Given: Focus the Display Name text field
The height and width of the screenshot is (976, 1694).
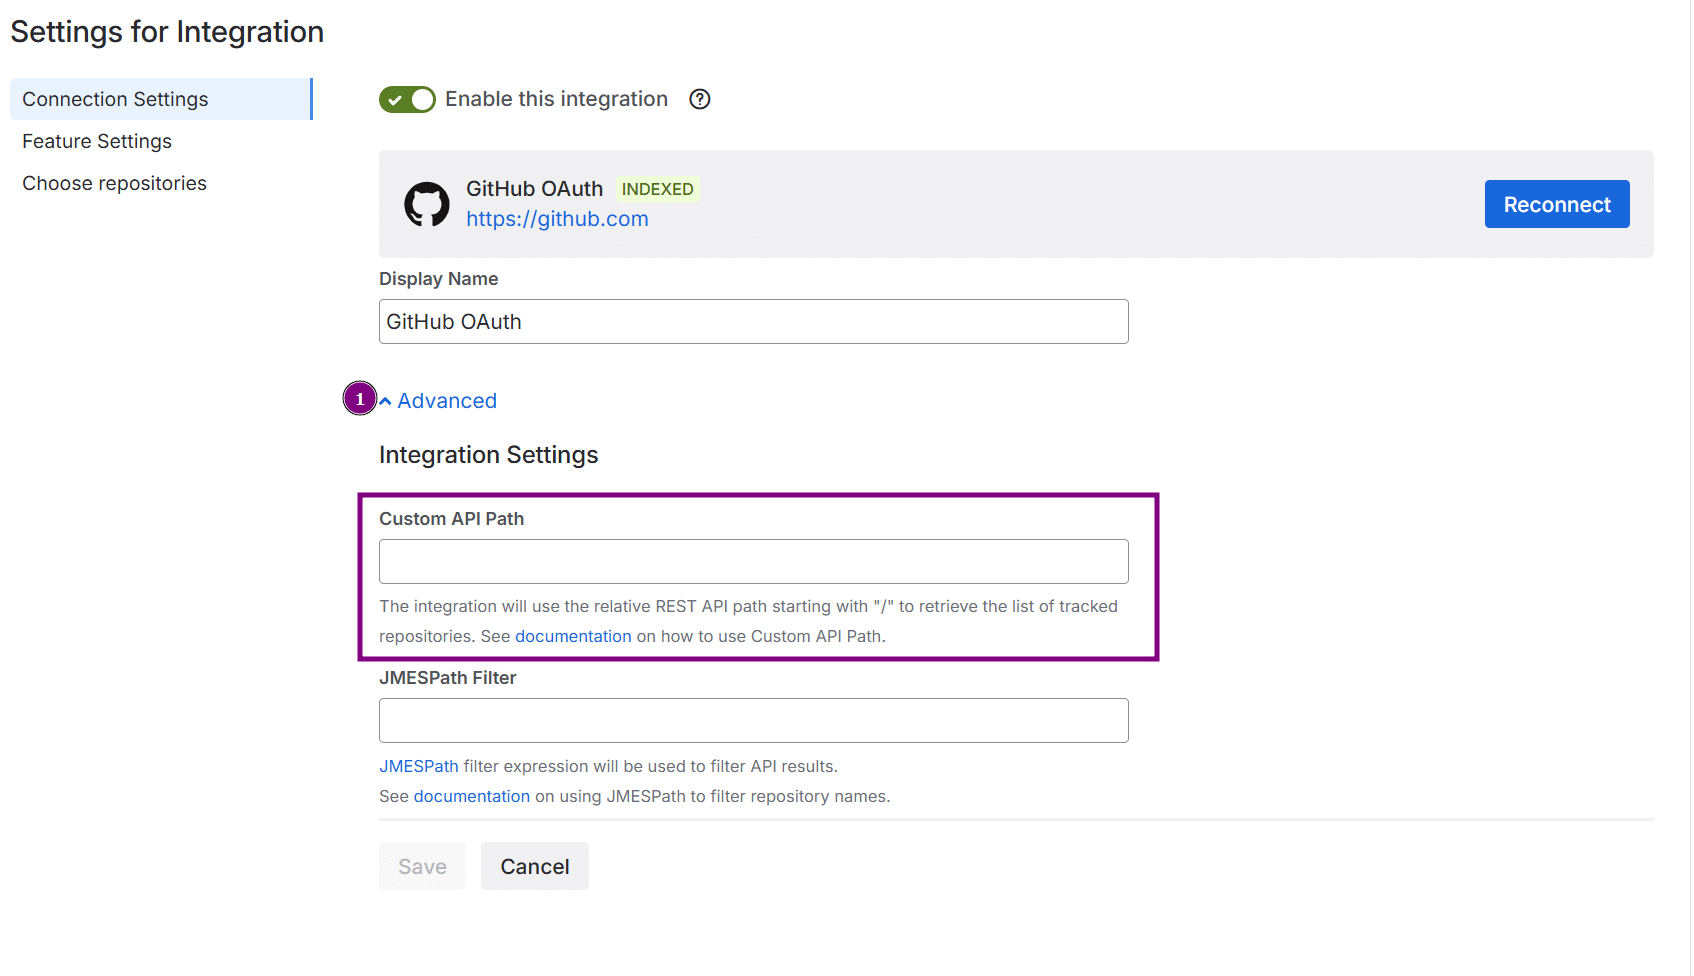Looking at the screenshot, I should click(753, 322).
